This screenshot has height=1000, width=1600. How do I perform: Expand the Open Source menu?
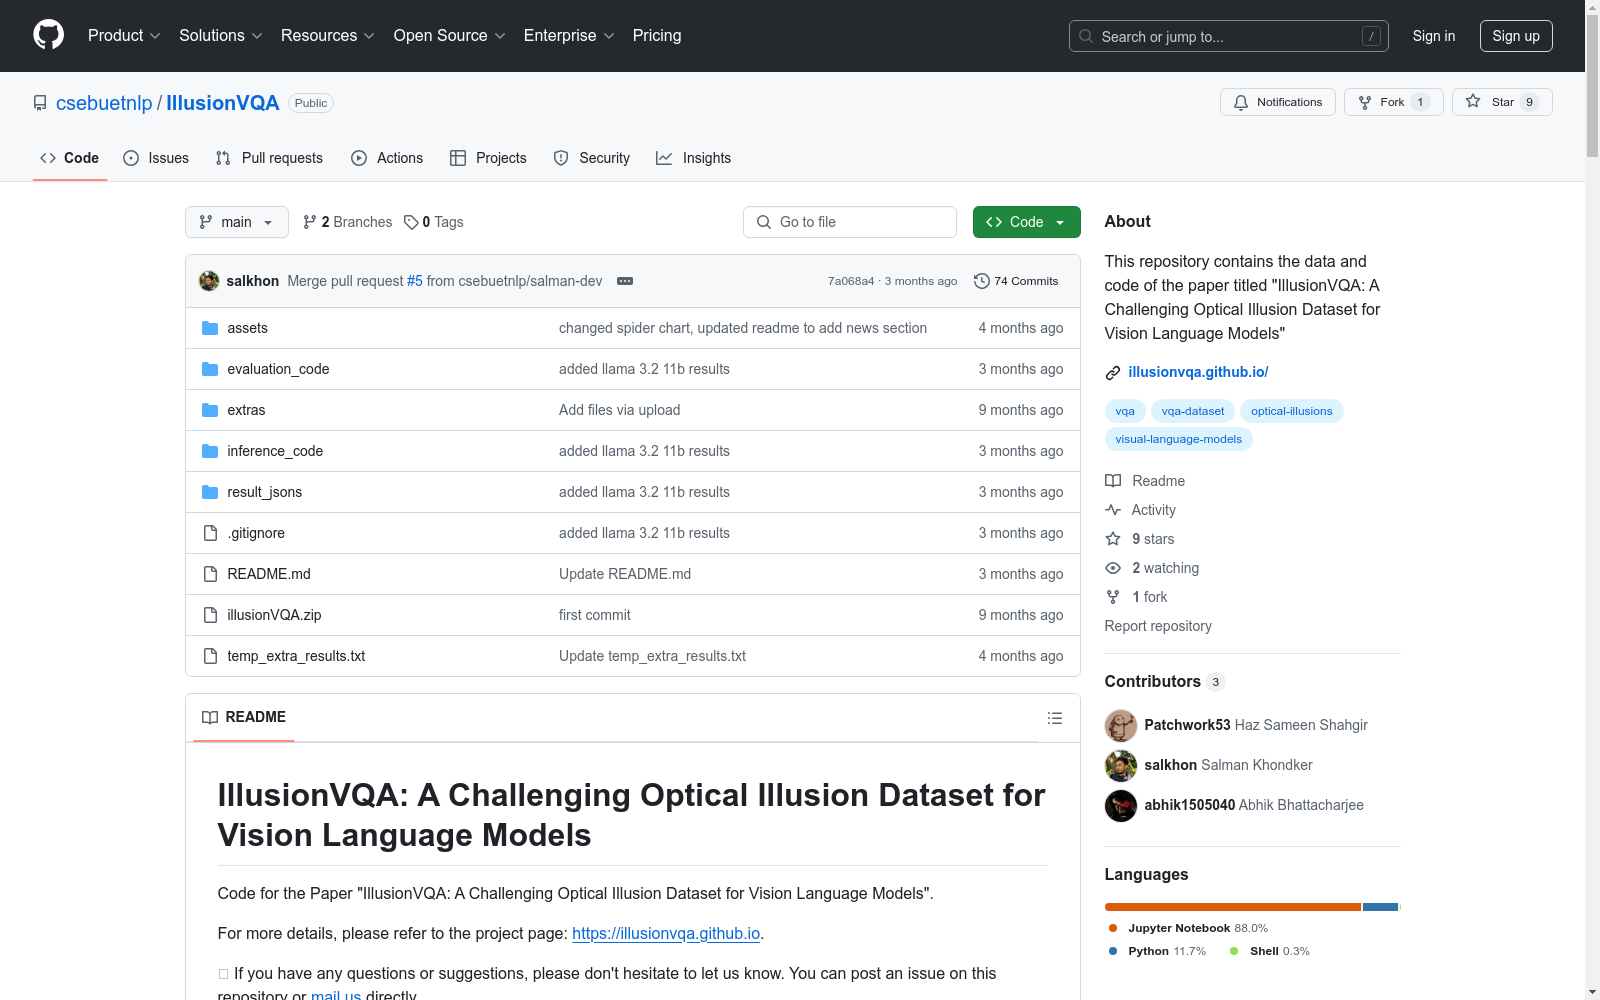pos(450,35)
